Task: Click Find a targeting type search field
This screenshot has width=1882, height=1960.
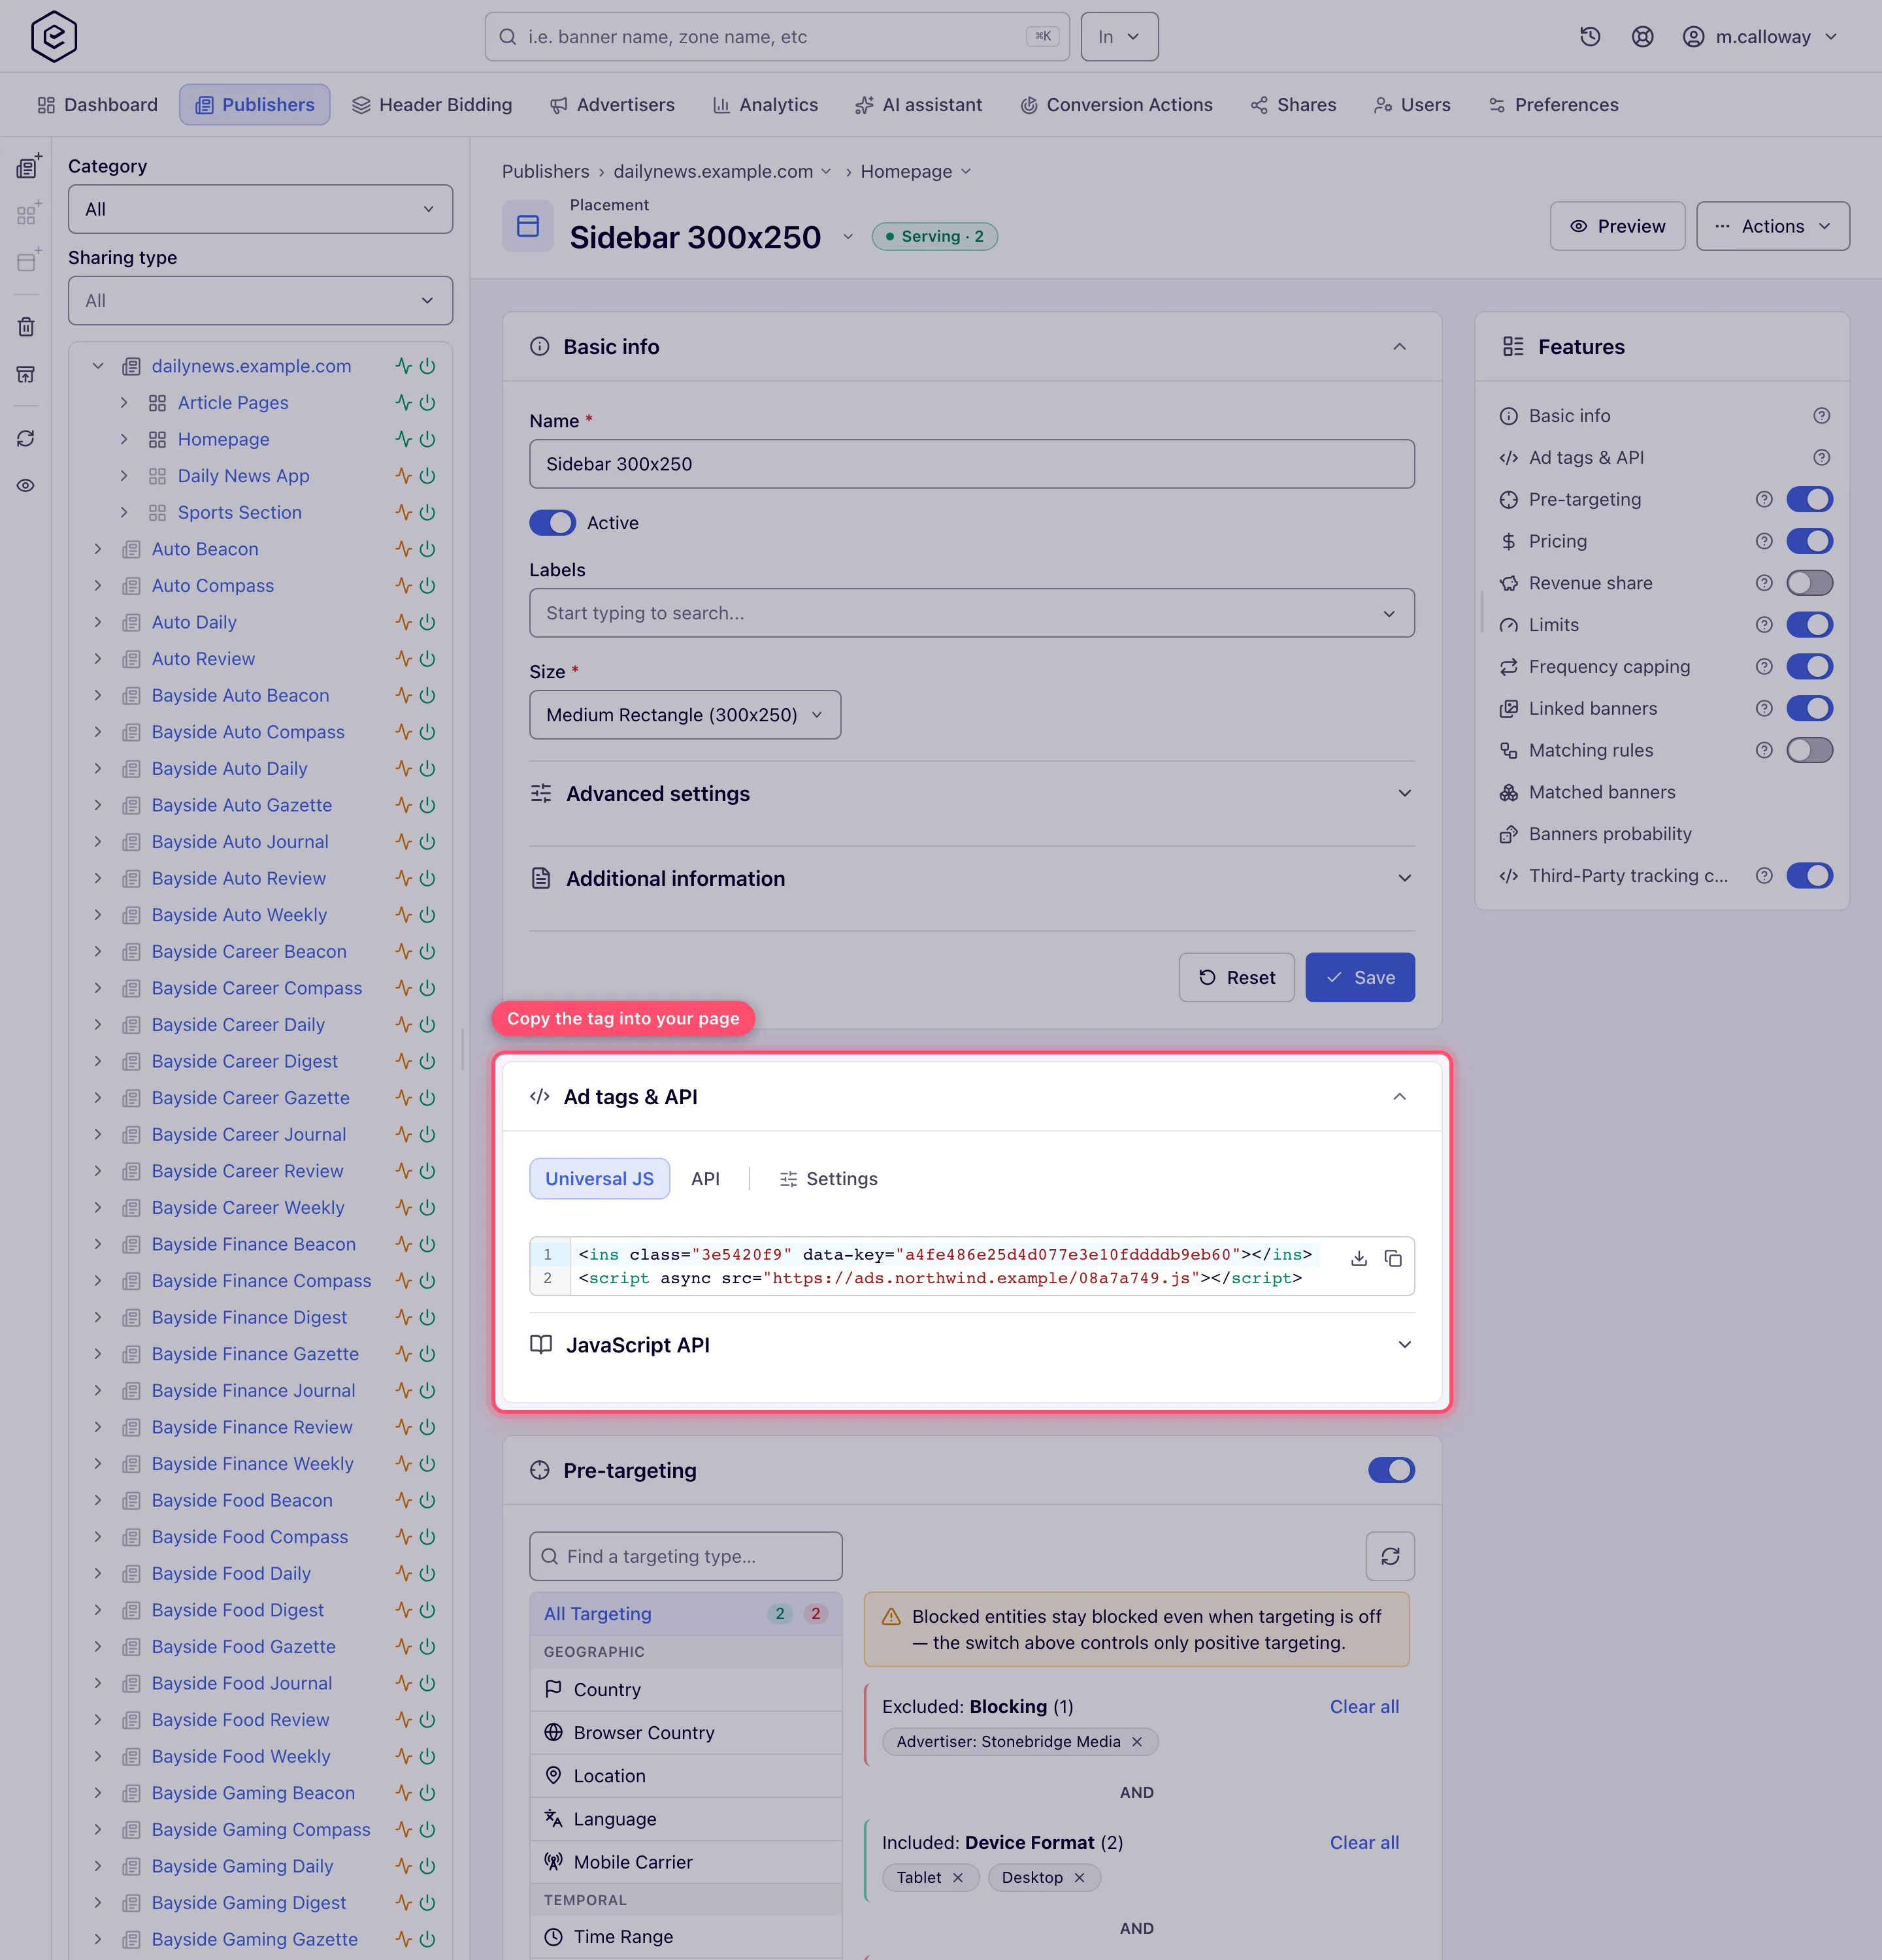Action: click(x=685, y=1556)
